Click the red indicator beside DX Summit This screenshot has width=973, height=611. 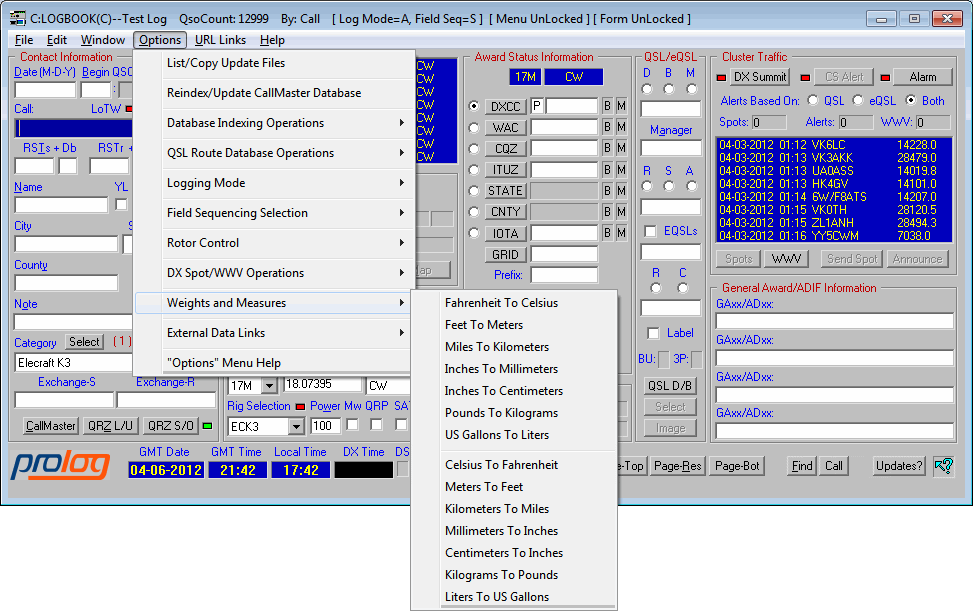[722, 77]
